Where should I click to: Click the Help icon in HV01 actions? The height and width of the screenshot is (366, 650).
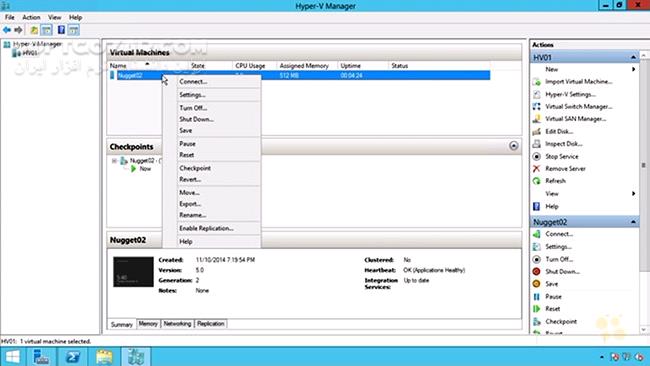[x=536, y=206]
